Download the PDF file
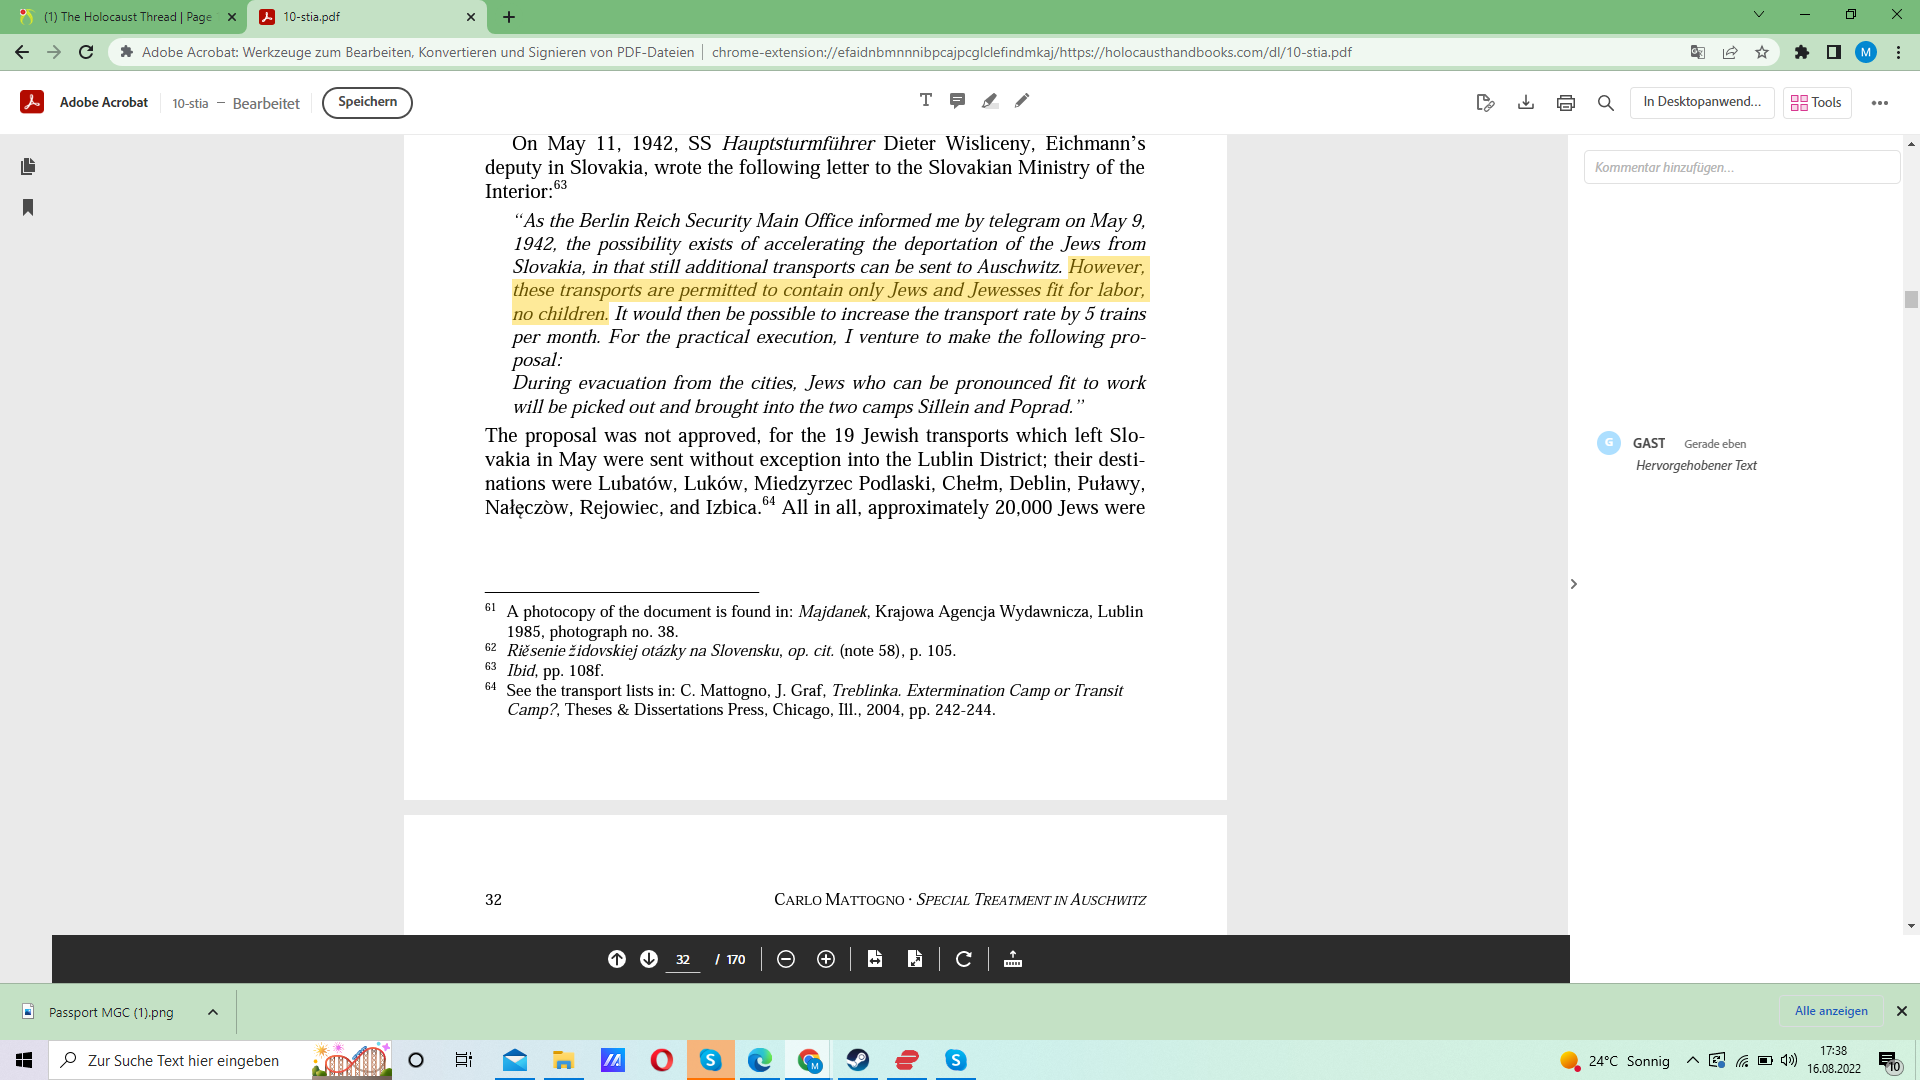1920x1080 pixels. (x=1526, y=102)
